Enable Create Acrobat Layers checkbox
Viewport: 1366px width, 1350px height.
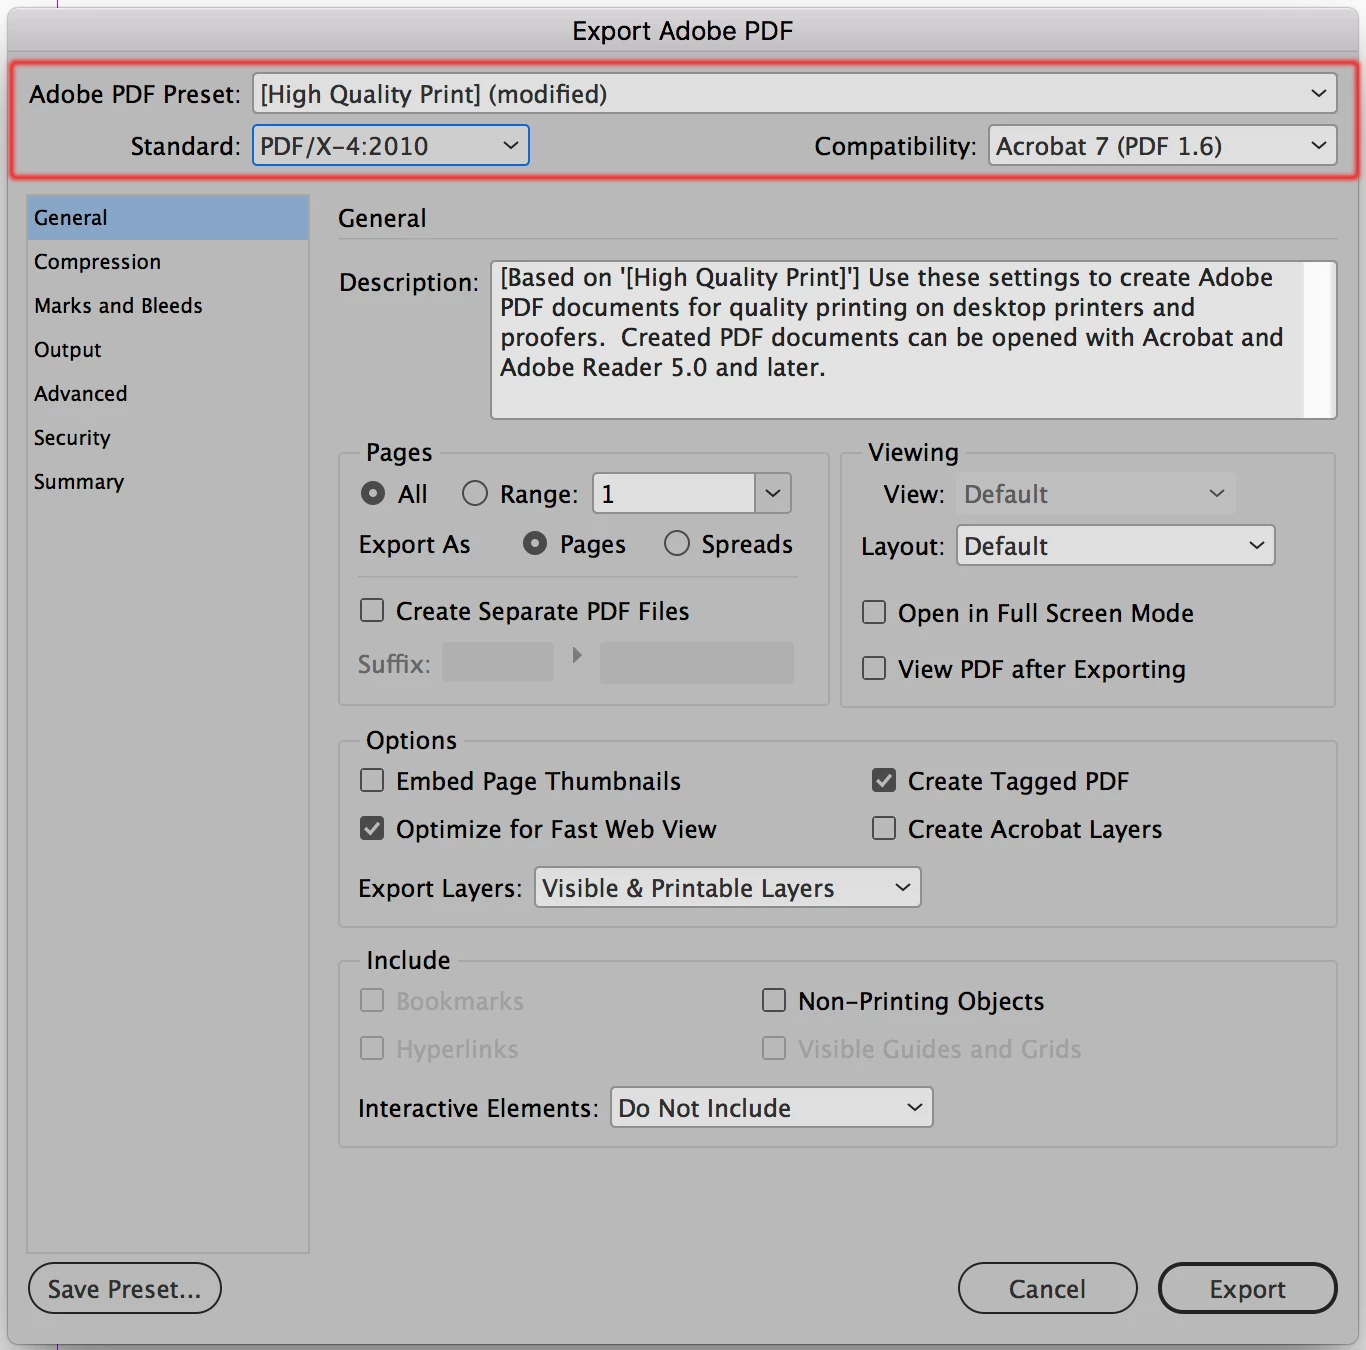click(884, 829)
